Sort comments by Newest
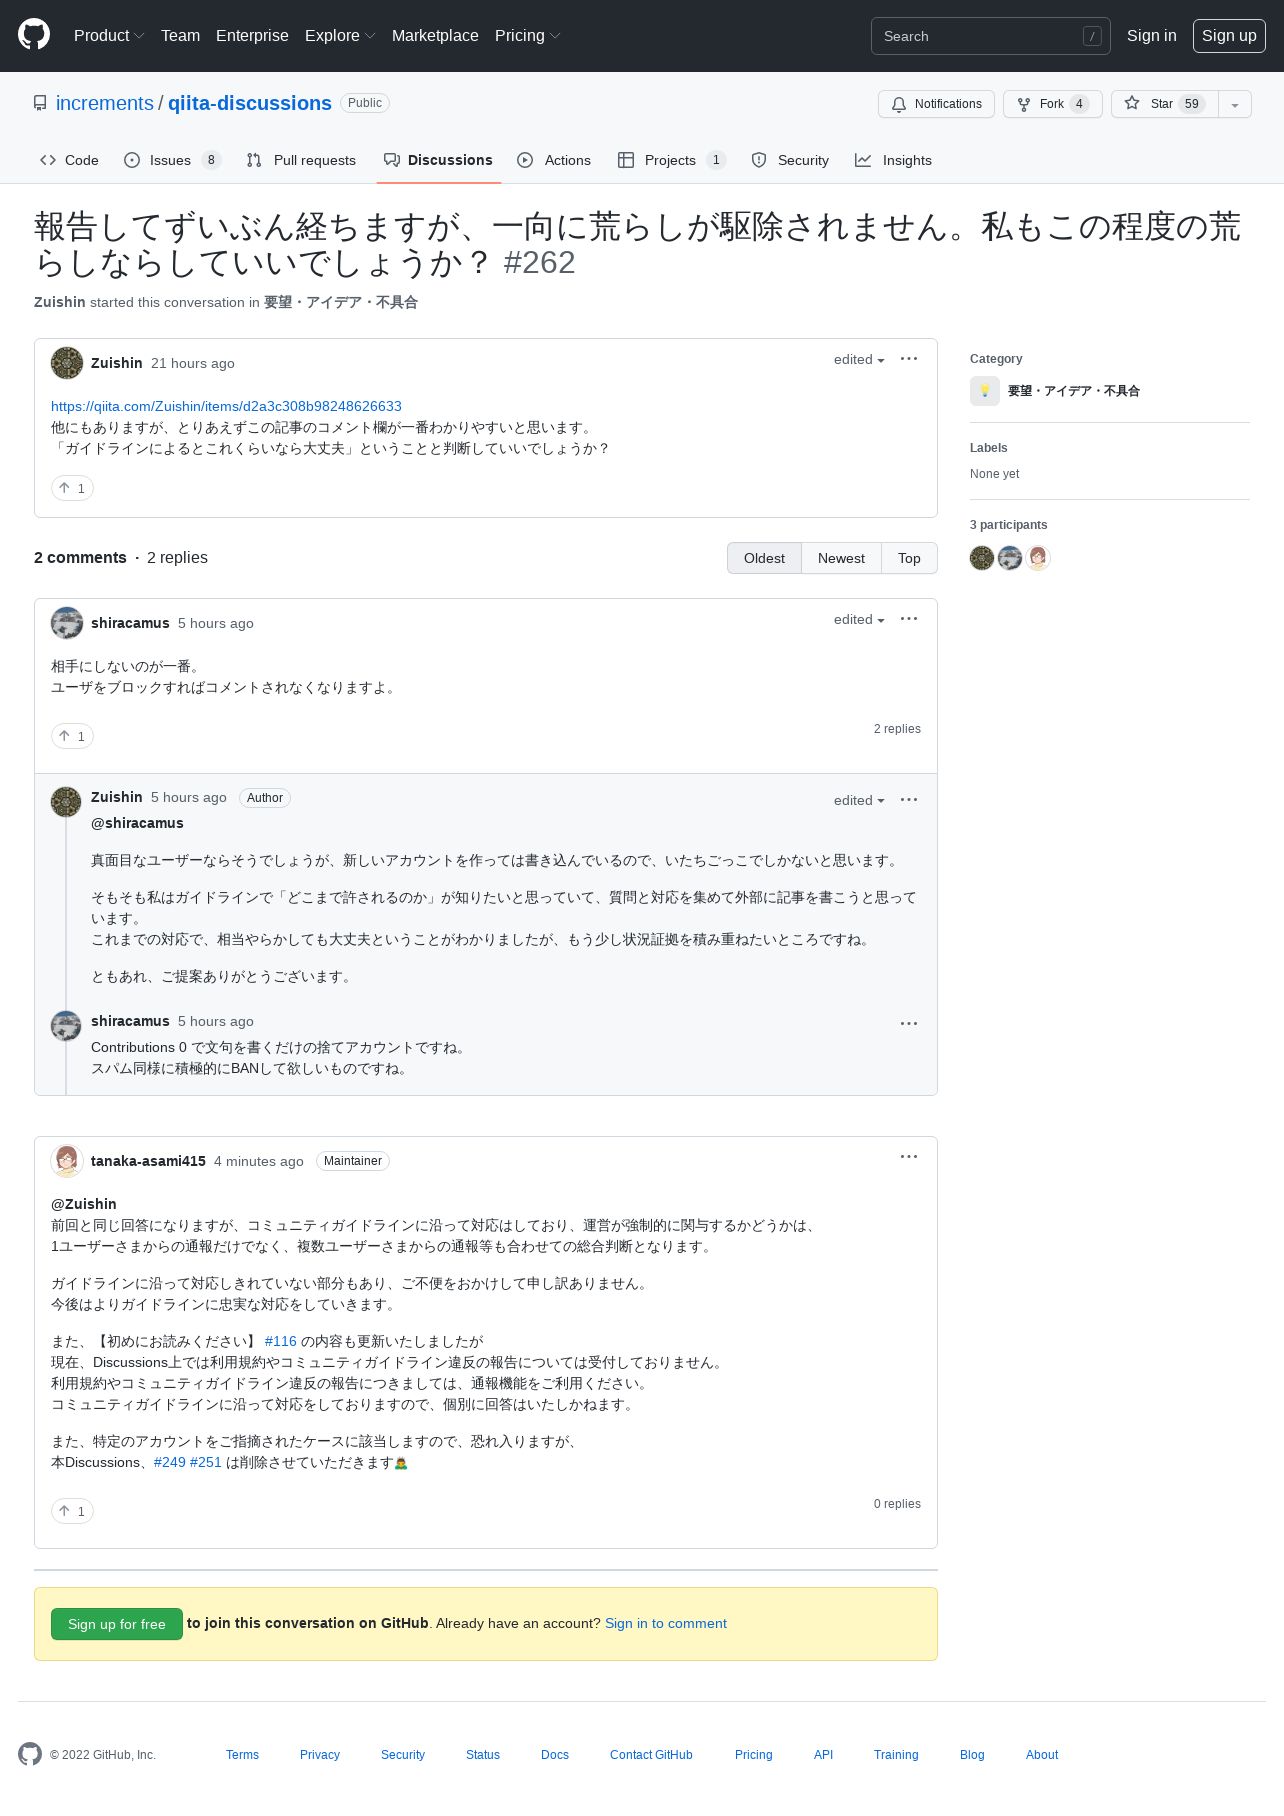Image resolution: width=1284 pixels, height=1816 pixels. pos(841,558)
